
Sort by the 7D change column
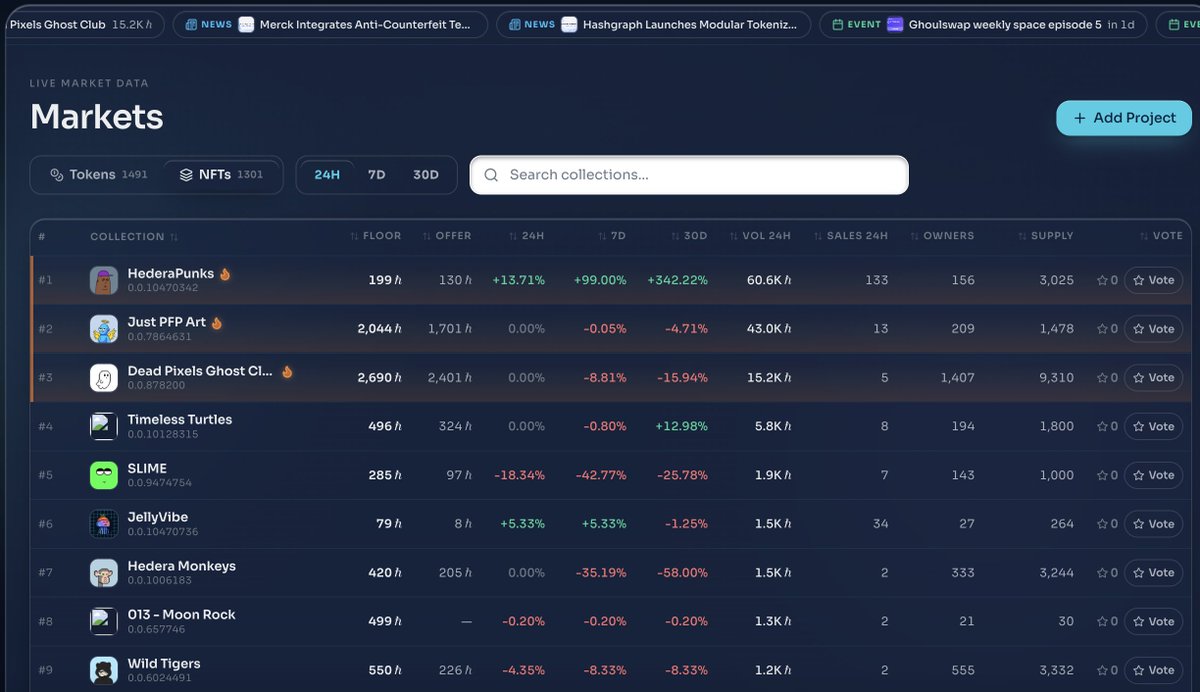coord(612,236)
